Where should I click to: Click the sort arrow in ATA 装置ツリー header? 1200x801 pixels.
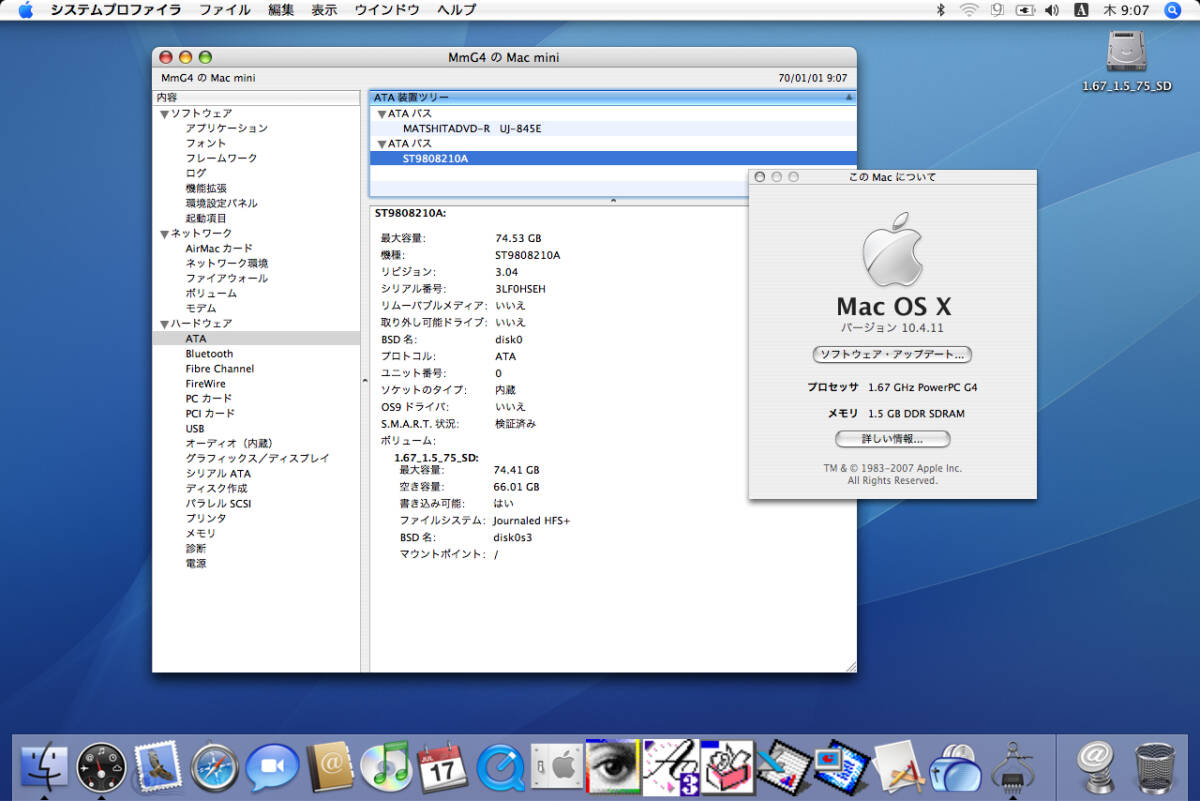click(x=849, y=98)
